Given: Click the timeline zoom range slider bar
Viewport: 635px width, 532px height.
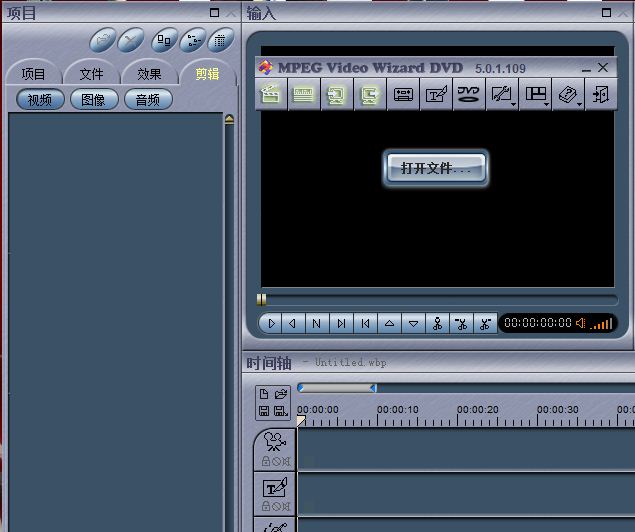Looking at the screenshot, I should point(337,388).
